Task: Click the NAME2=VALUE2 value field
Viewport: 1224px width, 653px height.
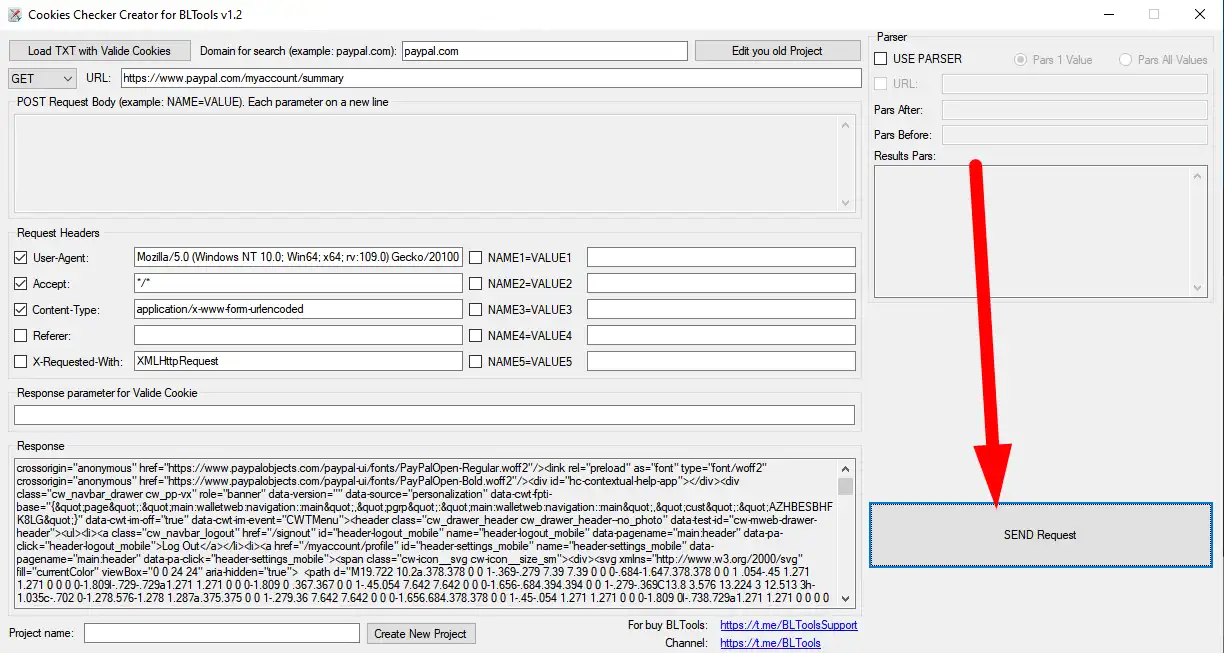Action: pyautogui.click(x=721, y=284)
